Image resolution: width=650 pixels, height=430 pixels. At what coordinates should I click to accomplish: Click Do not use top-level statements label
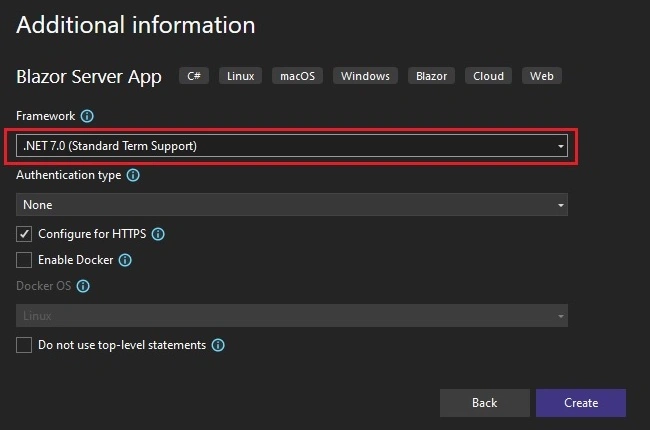pyautogui.click(x=122, y=345)
